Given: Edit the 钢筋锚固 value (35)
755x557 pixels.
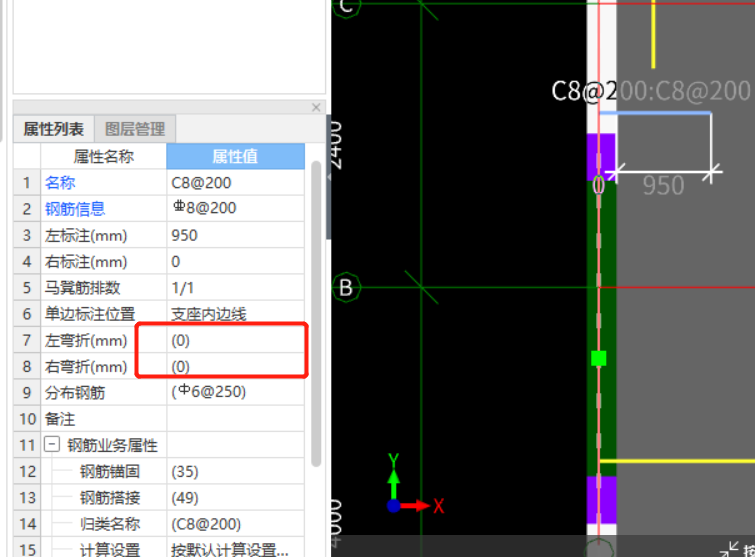Looking at the screenshot, I should [235, 471].
